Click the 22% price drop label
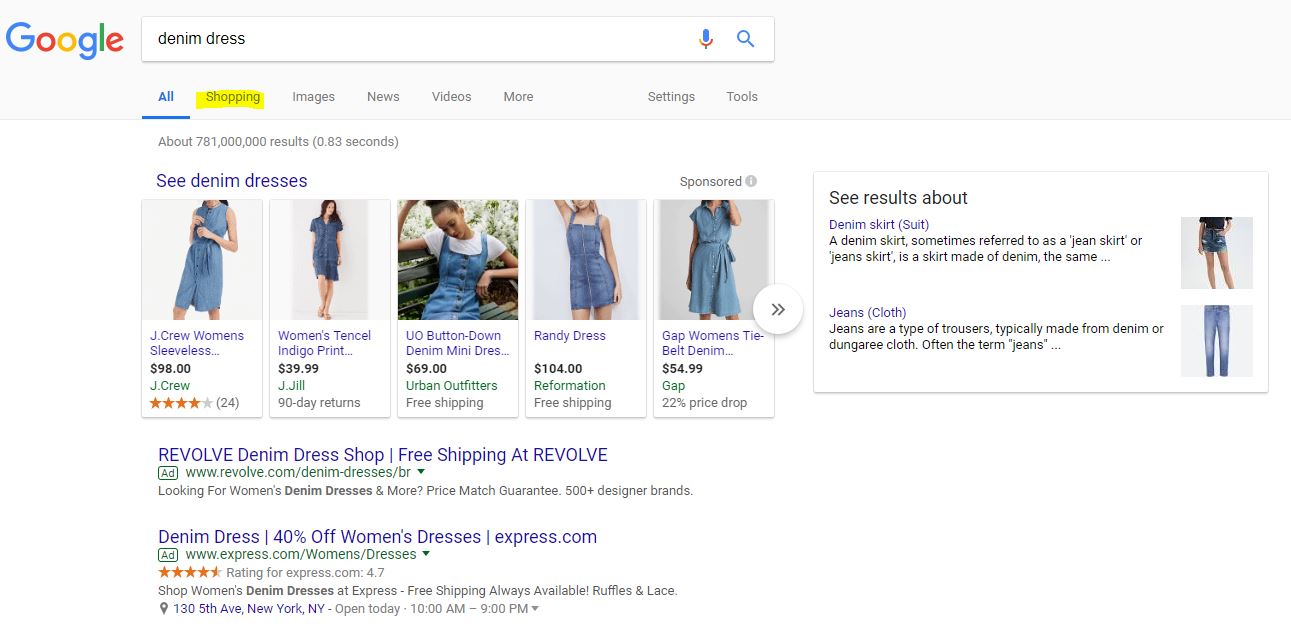Image resolution: width=1291 pixels, height=636 pixels. point(705,403)
